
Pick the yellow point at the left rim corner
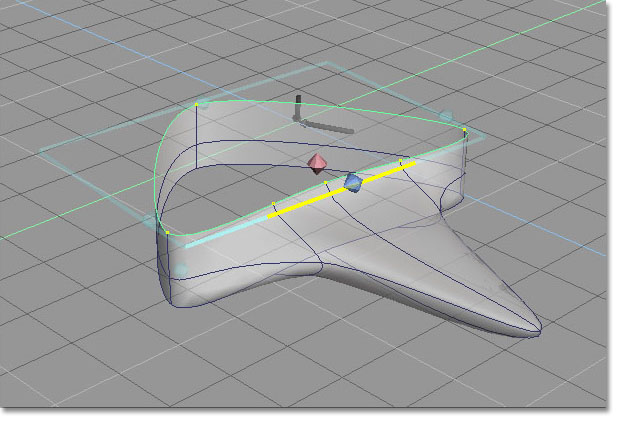pyautogui.click(x=167, y=233)
